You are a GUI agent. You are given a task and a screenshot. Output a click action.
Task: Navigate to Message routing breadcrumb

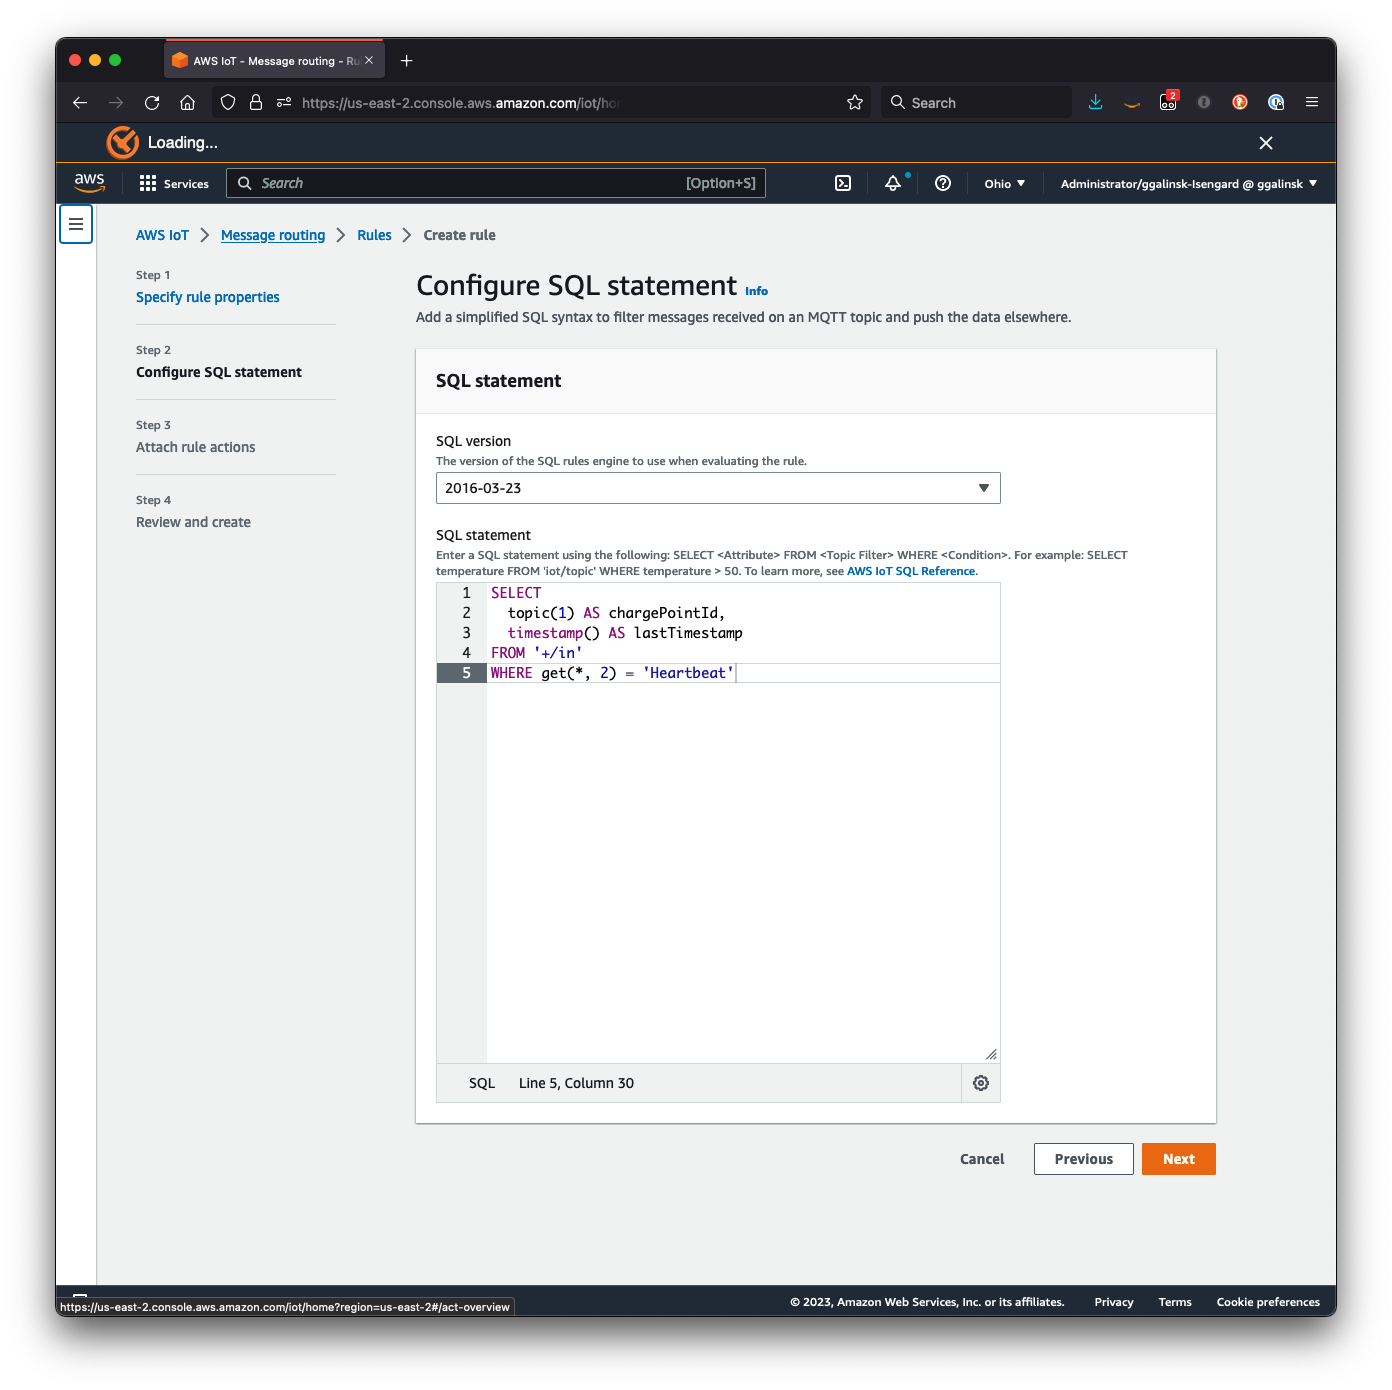(273, 235)
